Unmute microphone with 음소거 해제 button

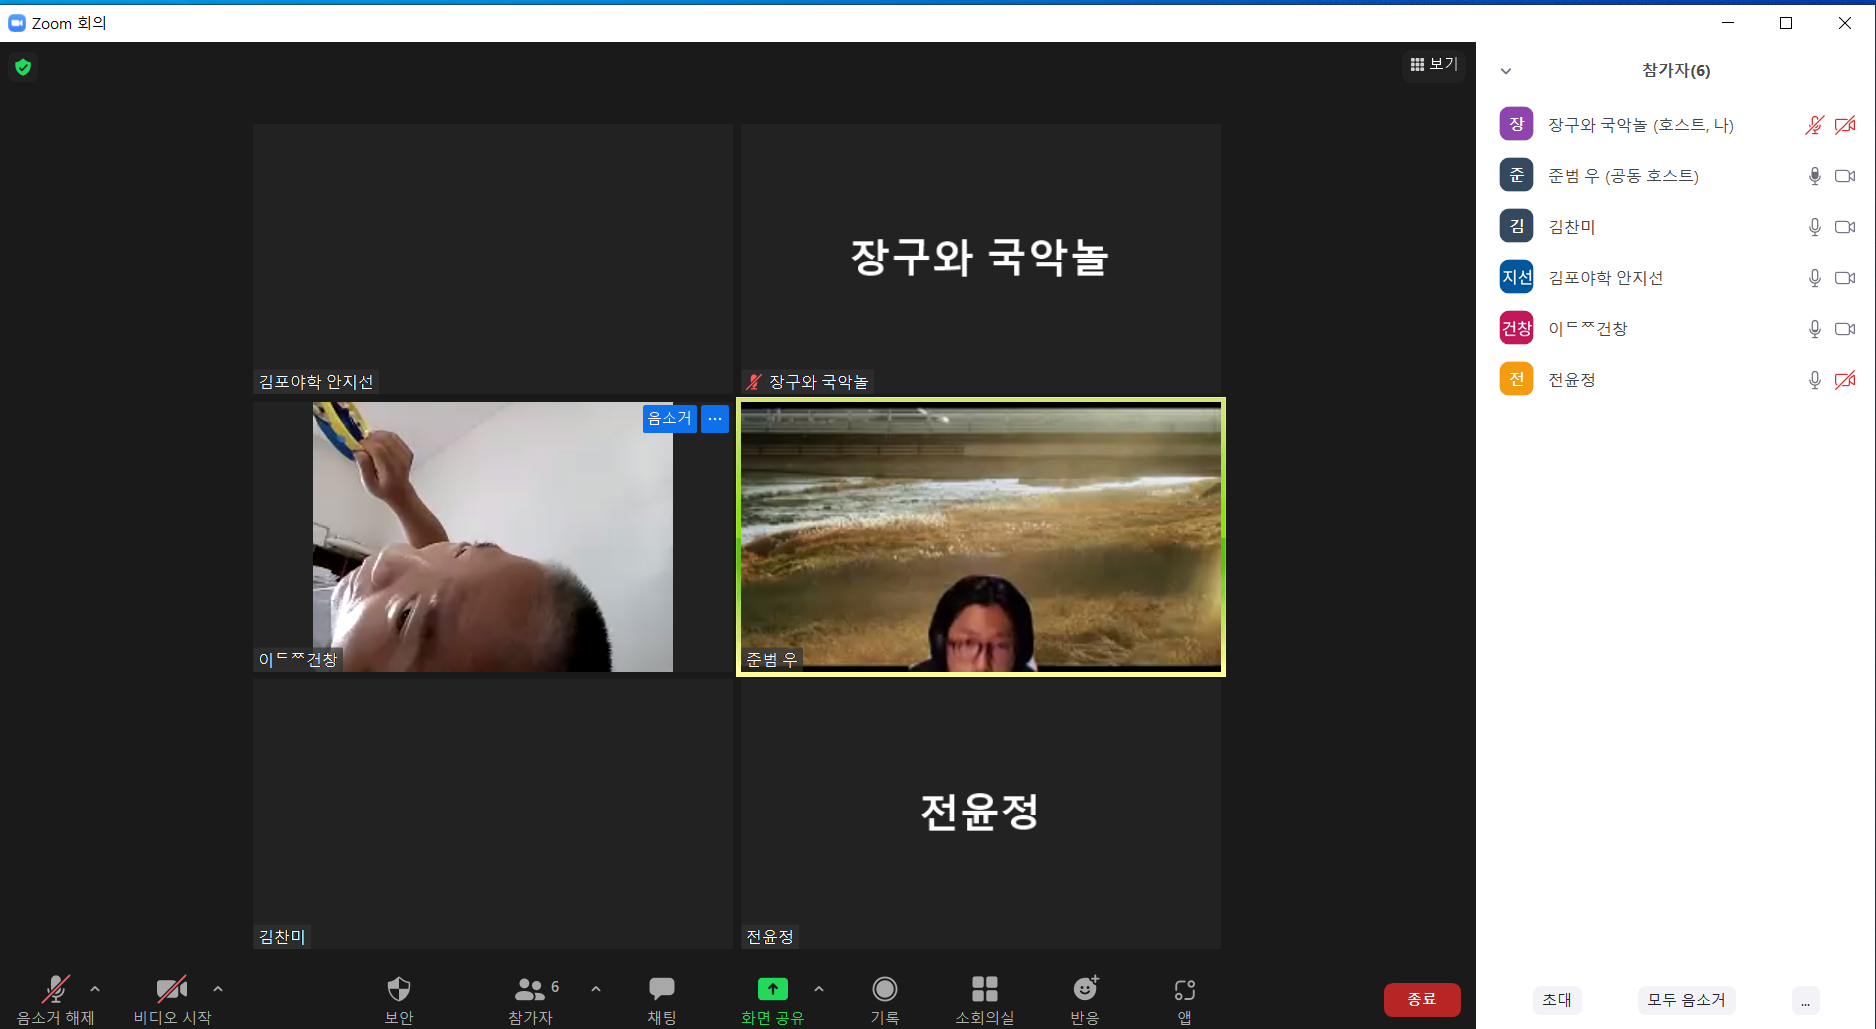click(x=55, y=999)
